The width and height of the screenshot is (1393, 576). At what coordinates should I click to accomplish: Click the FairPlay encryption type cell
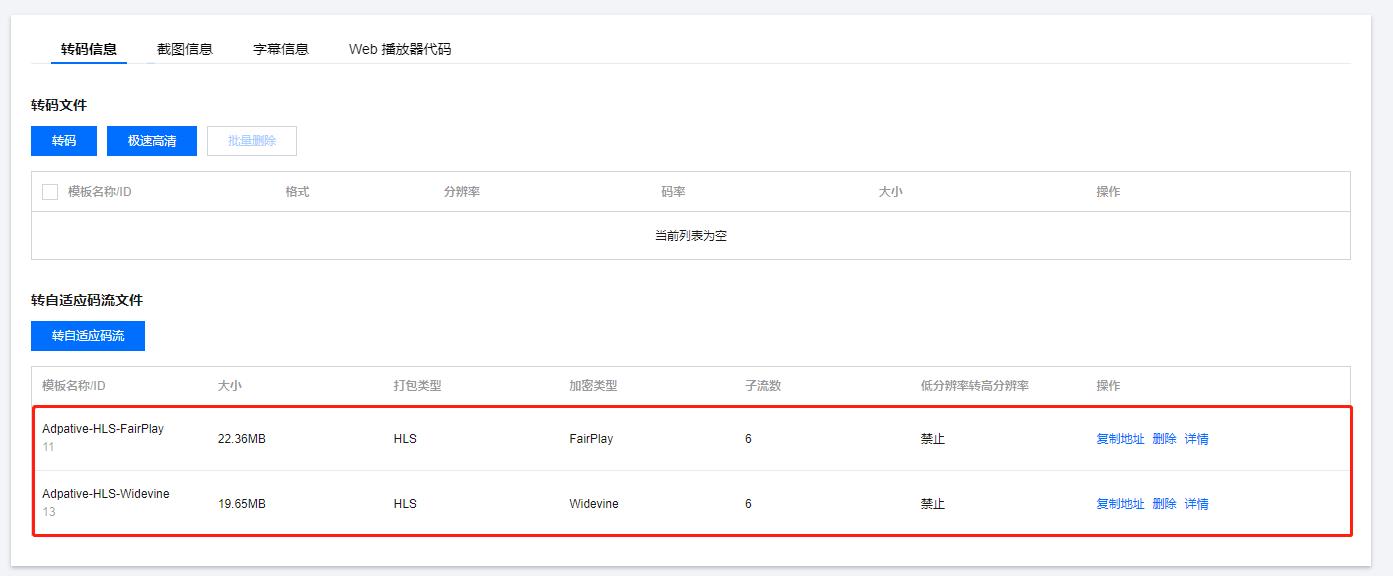[591, 439]
